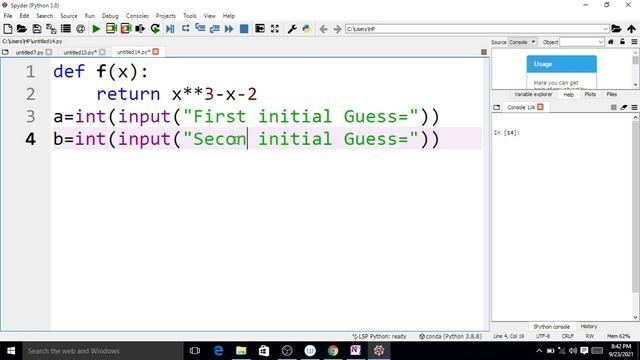Open file using folder toolbar icon

tap(22, 29)
